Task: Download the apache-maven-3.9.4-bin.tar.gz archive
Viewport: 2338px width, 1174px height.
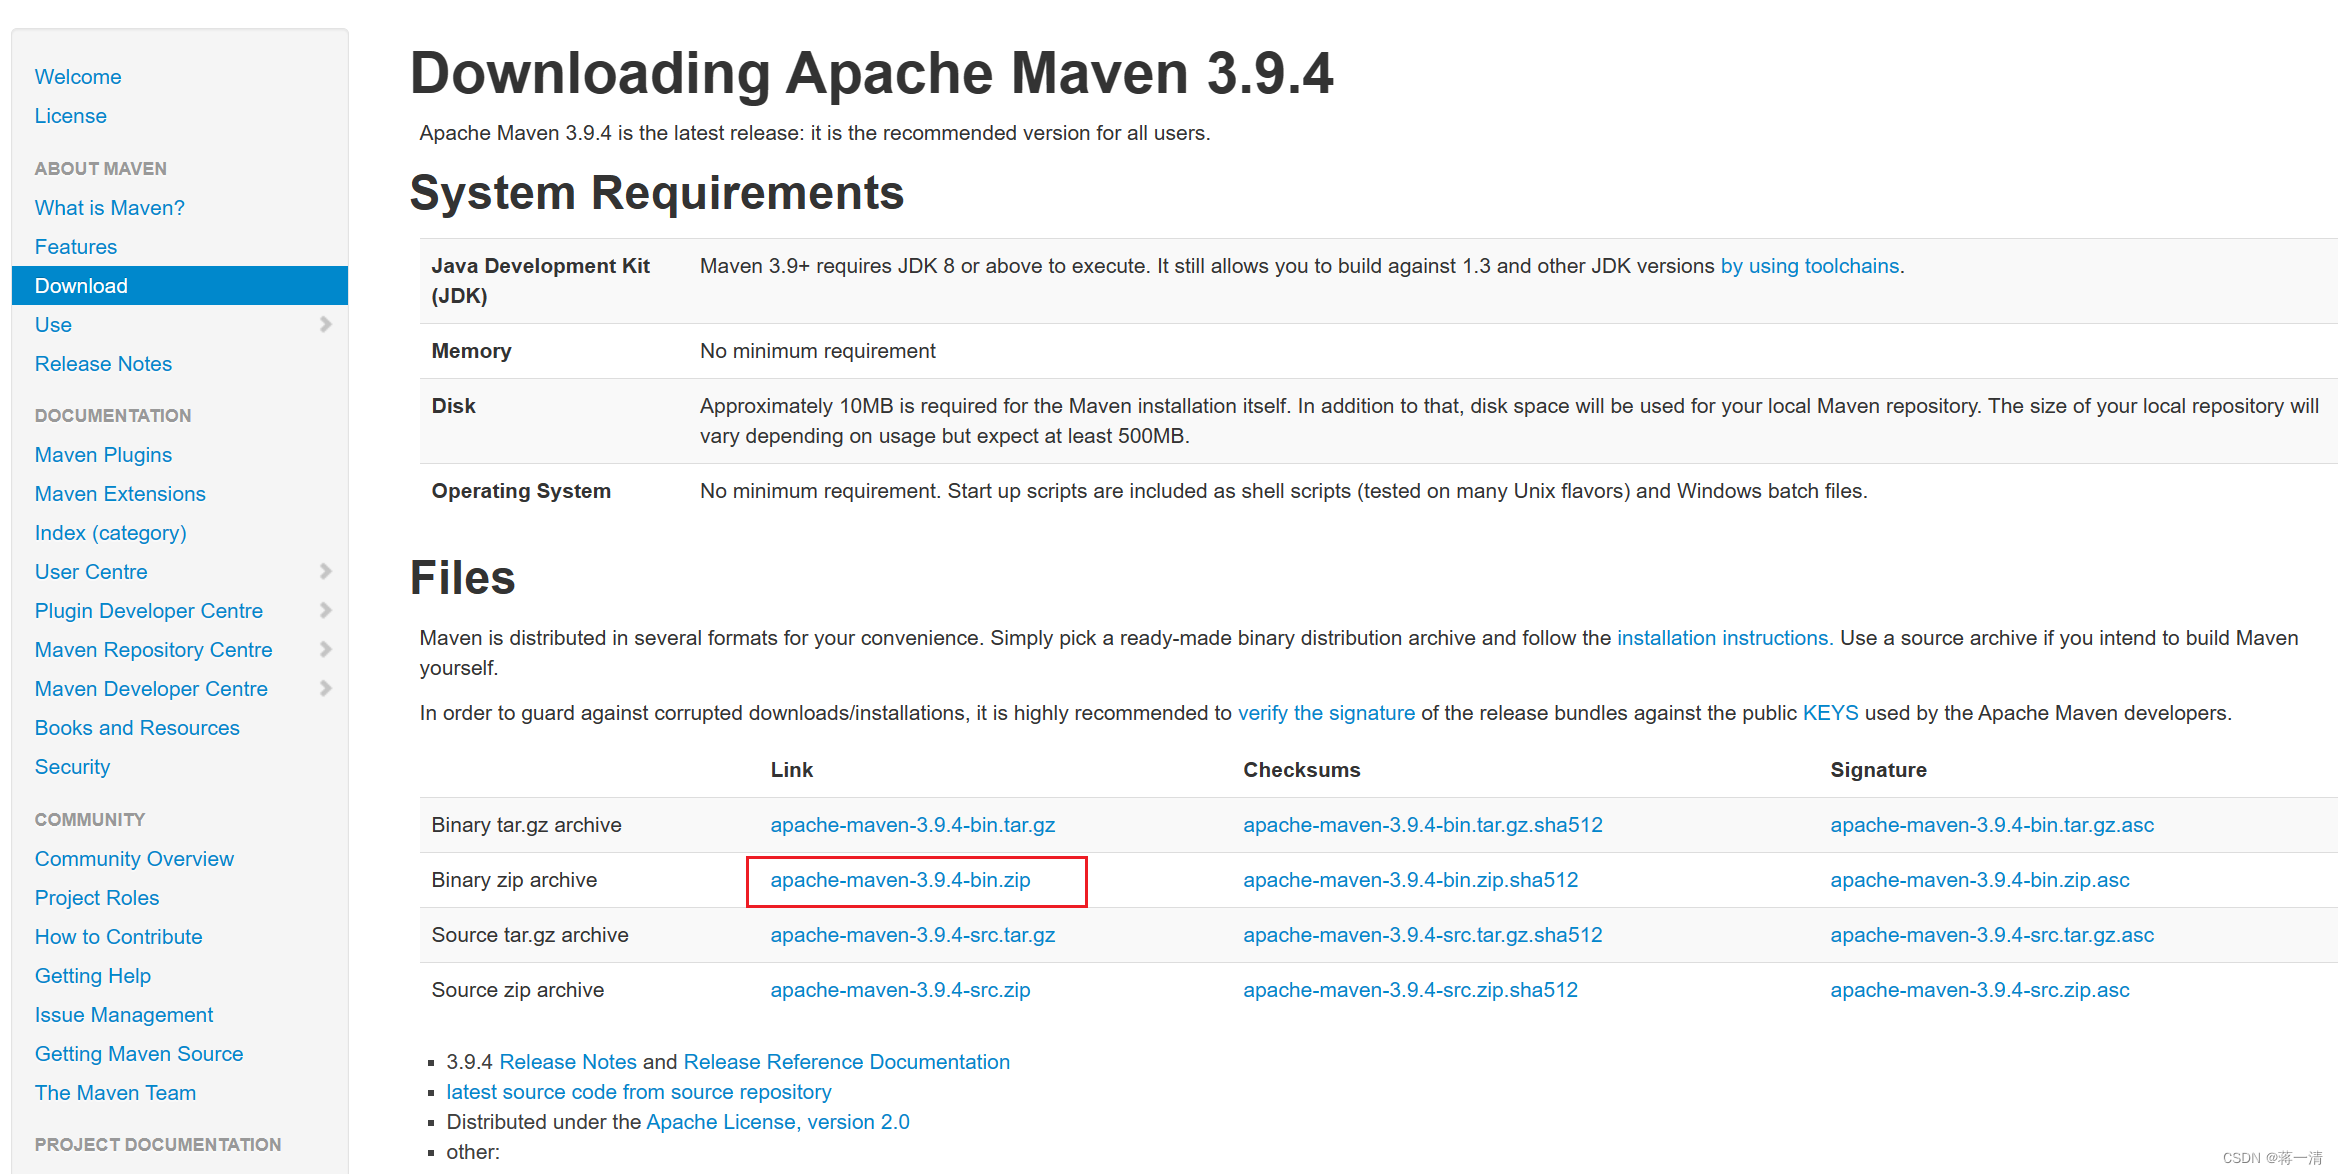Action: (x=913, y=824)
